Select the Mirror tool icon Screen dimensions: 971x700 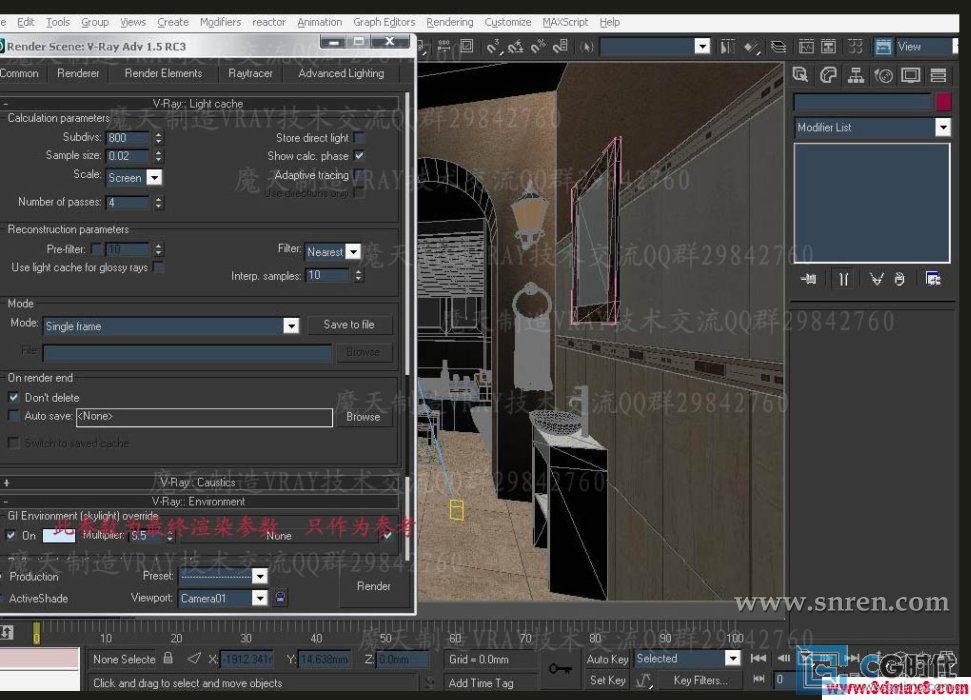(728, 46)
